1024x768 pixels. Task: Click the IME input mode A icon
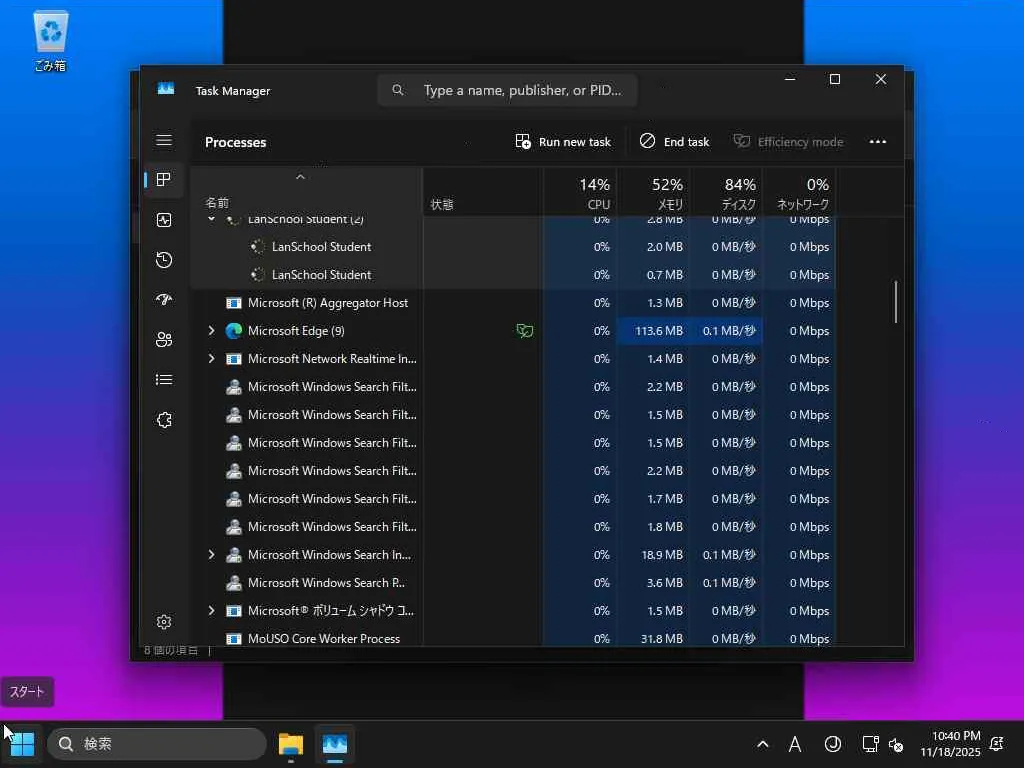pos(795,744)
